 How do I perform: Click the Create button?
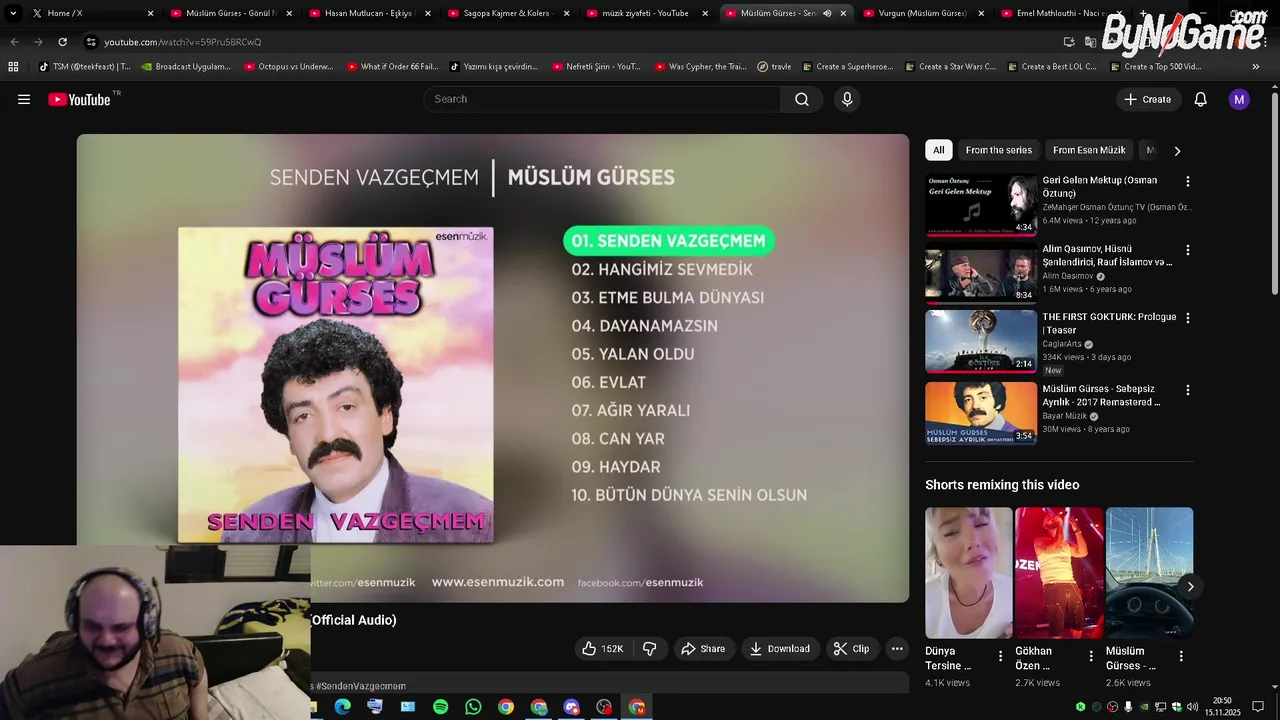tap(1148, 99)
